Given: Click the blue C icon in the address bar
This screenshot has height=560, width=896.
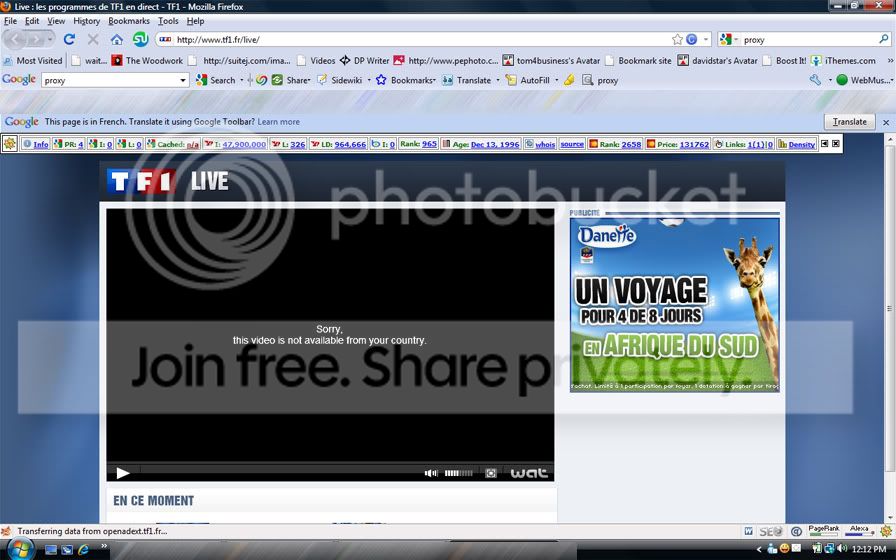Looking at the screenshot, I should 691,39.
